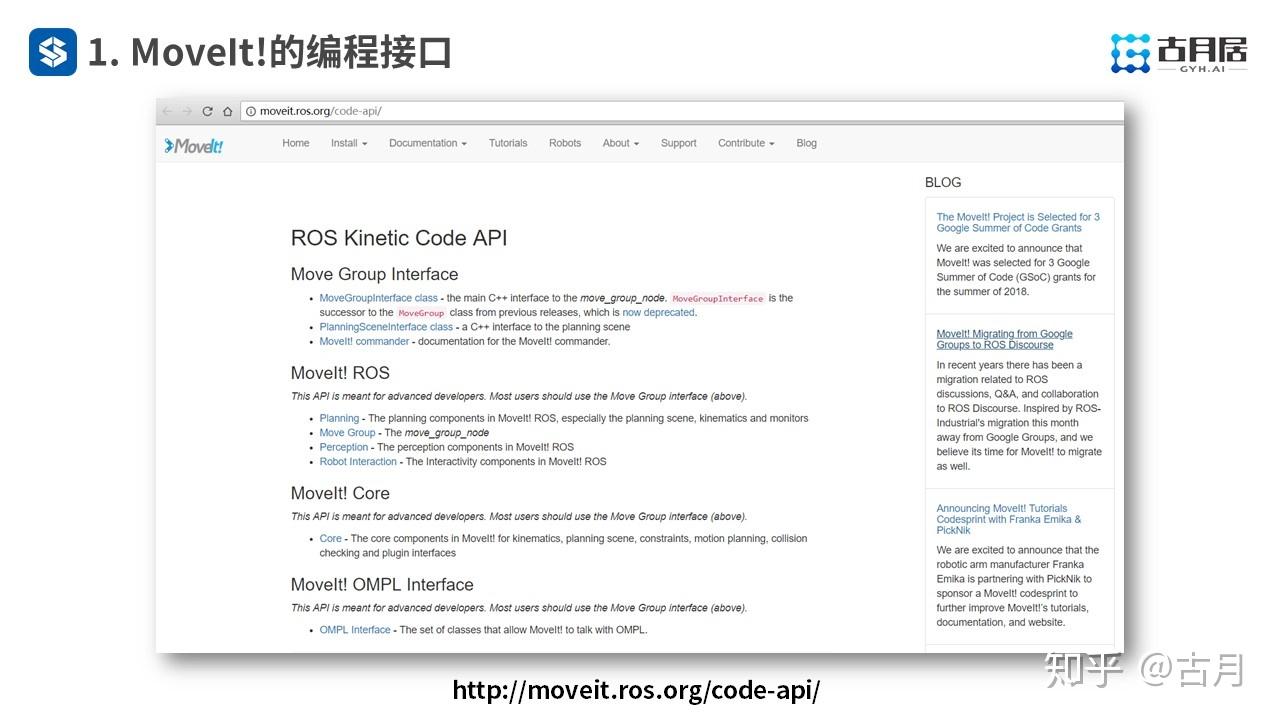Open the OMPL Interface link
This screenshot has width=1280, height=720.
point(354,629)
